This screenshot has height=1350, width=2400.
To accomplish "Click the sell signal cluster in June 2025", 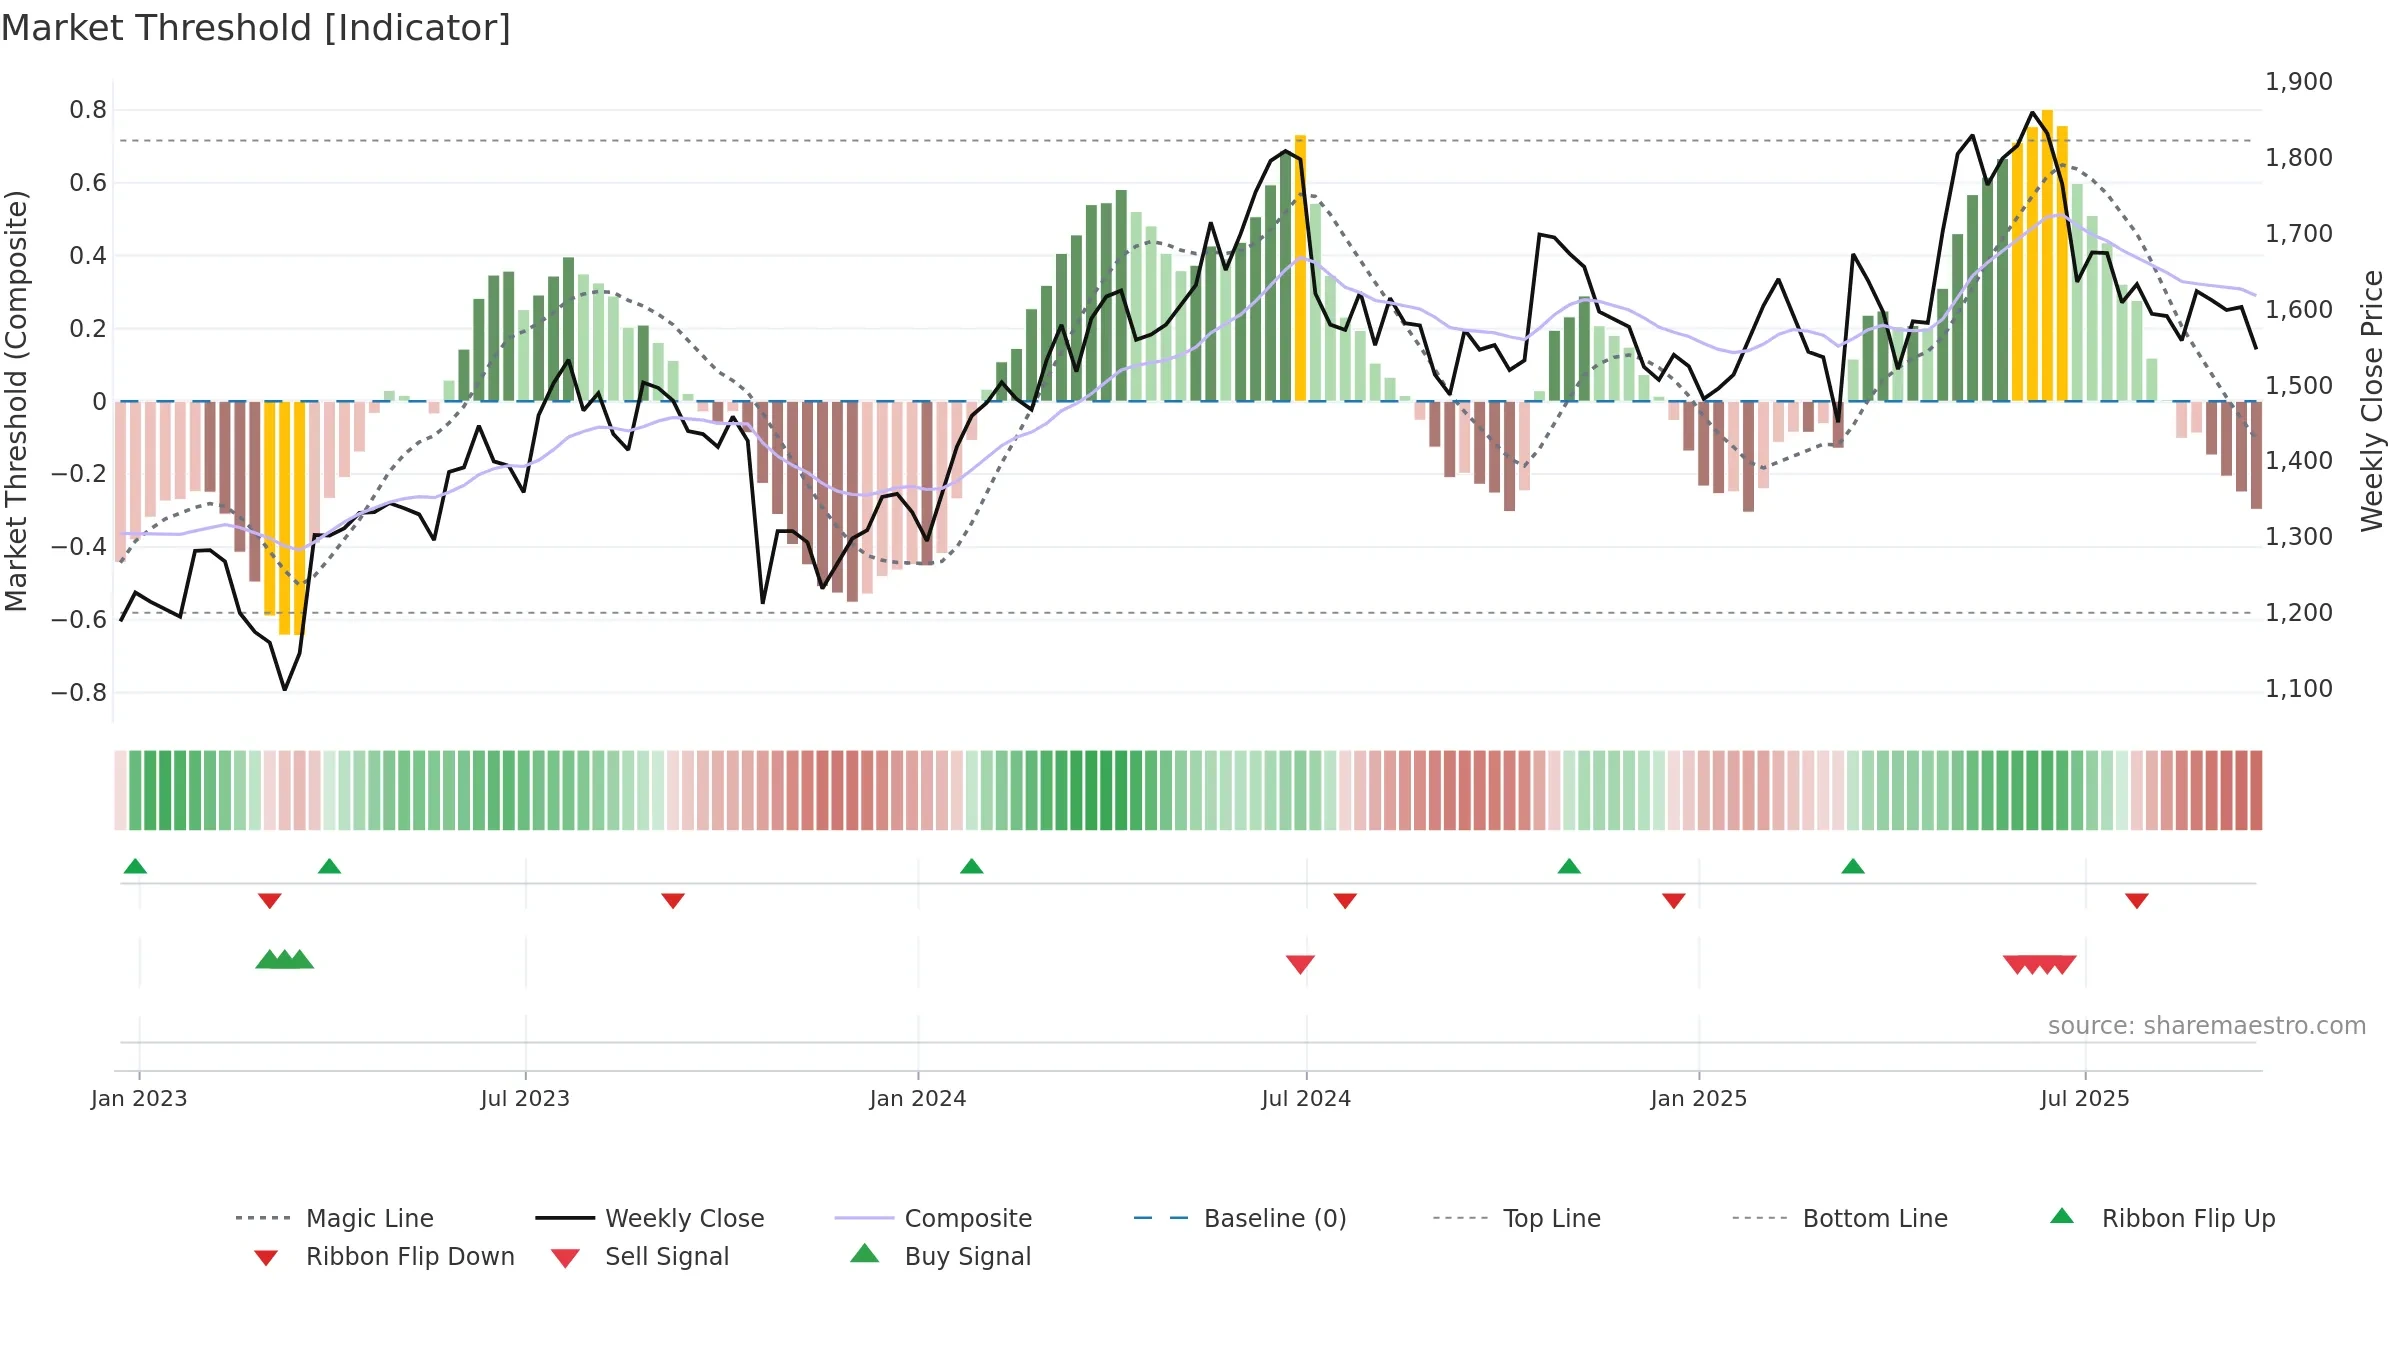I will [x=2040, y=965].
